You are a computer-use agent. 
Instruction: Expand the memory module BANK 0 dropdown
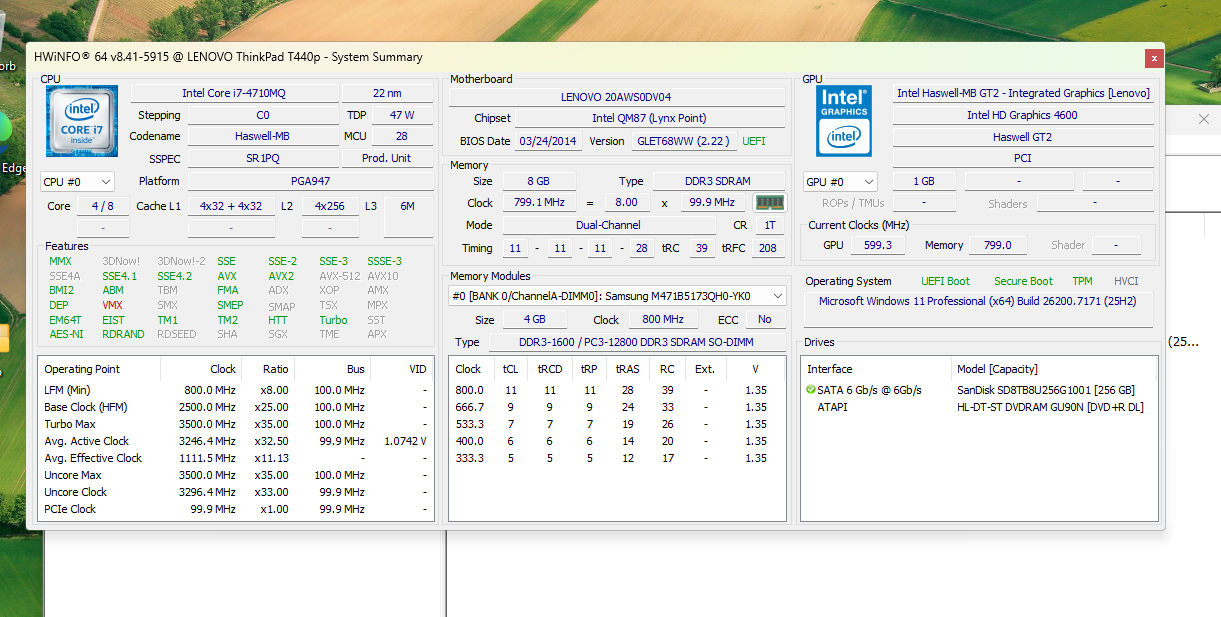coord(617,296)
